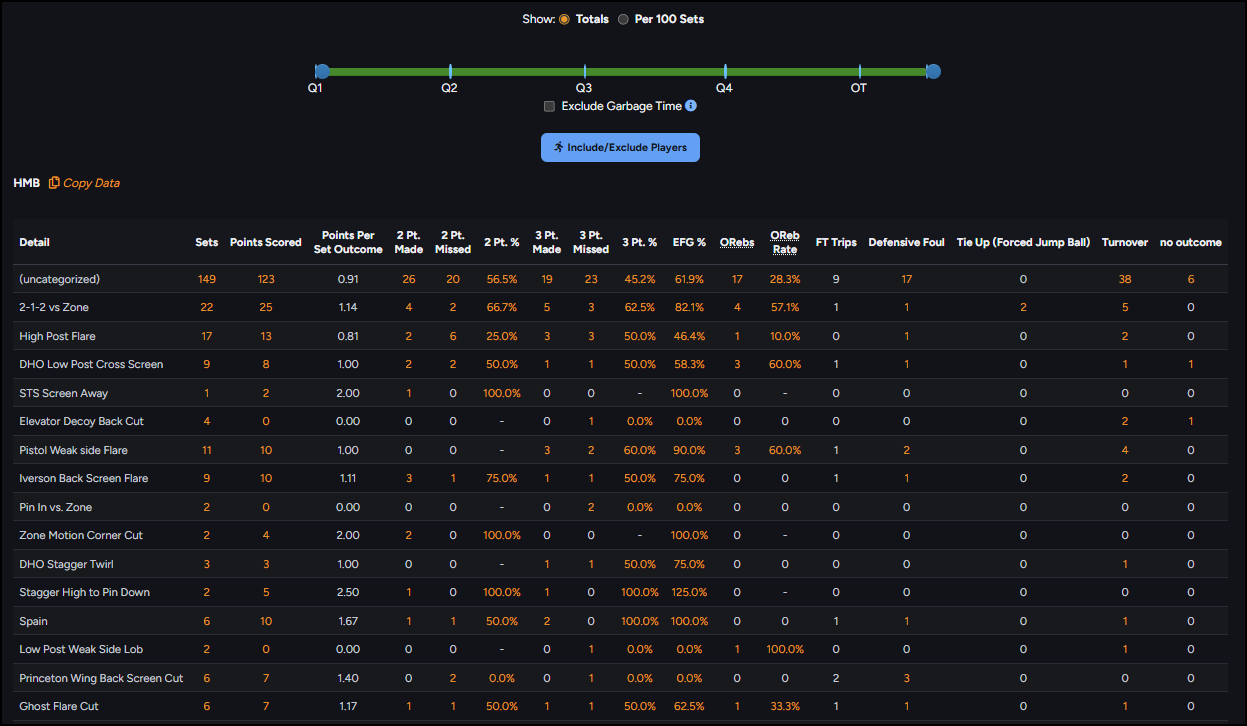
Task: Click the 22 sets link for 2-1-2 vs Zone
Action: tap(207, 307)
